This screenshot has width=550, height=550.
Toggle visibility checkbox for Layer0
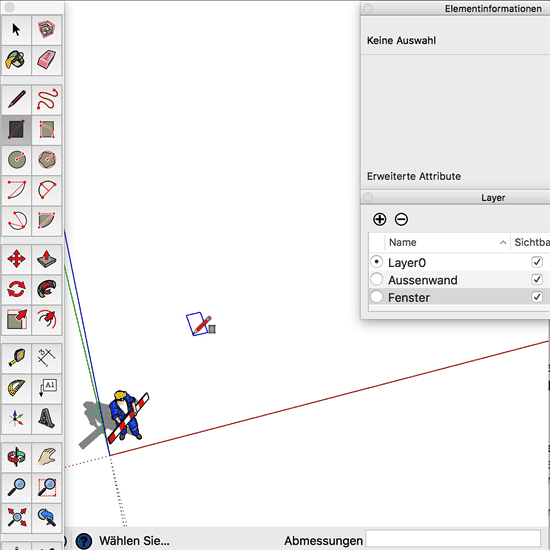tap(537, 262)
